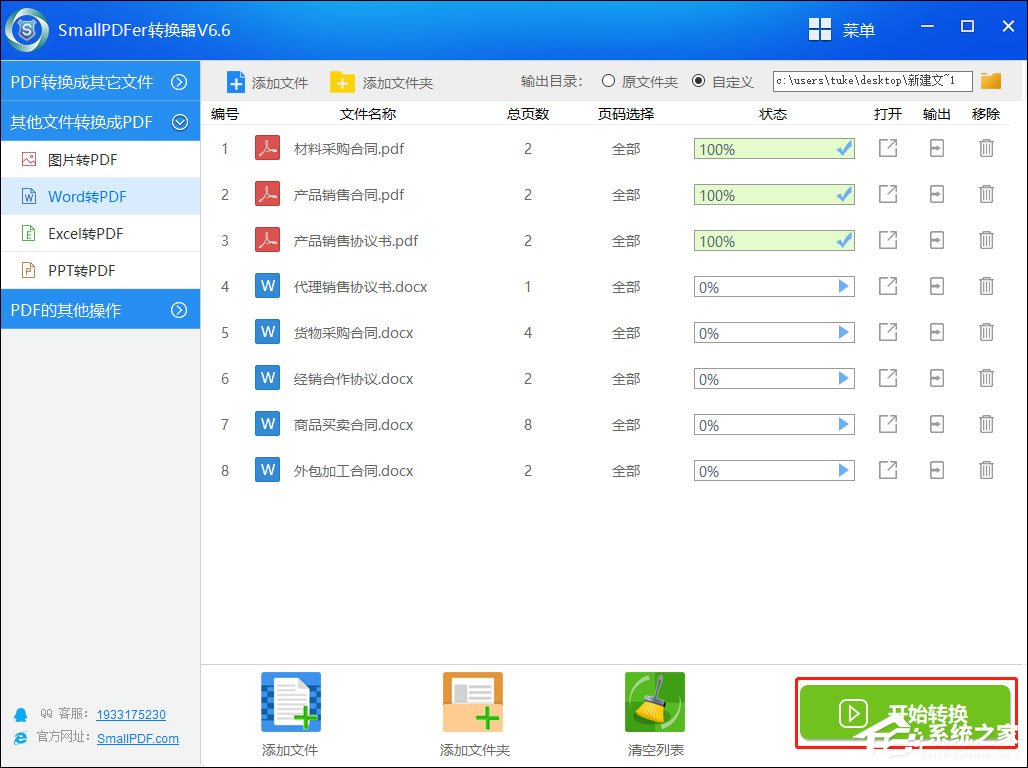This screenshot has height=768, width=1028.
Task: Clear the list using the 清空列表 broom icon
Action: pyautogui.click(x=654, y=702)
